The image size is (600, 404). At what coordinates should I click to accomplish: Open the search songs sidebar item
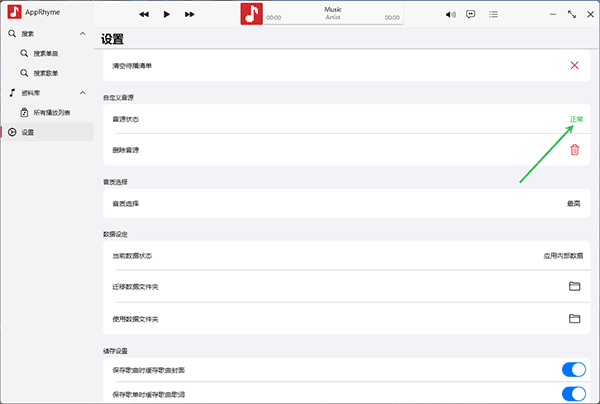[48, 54]
